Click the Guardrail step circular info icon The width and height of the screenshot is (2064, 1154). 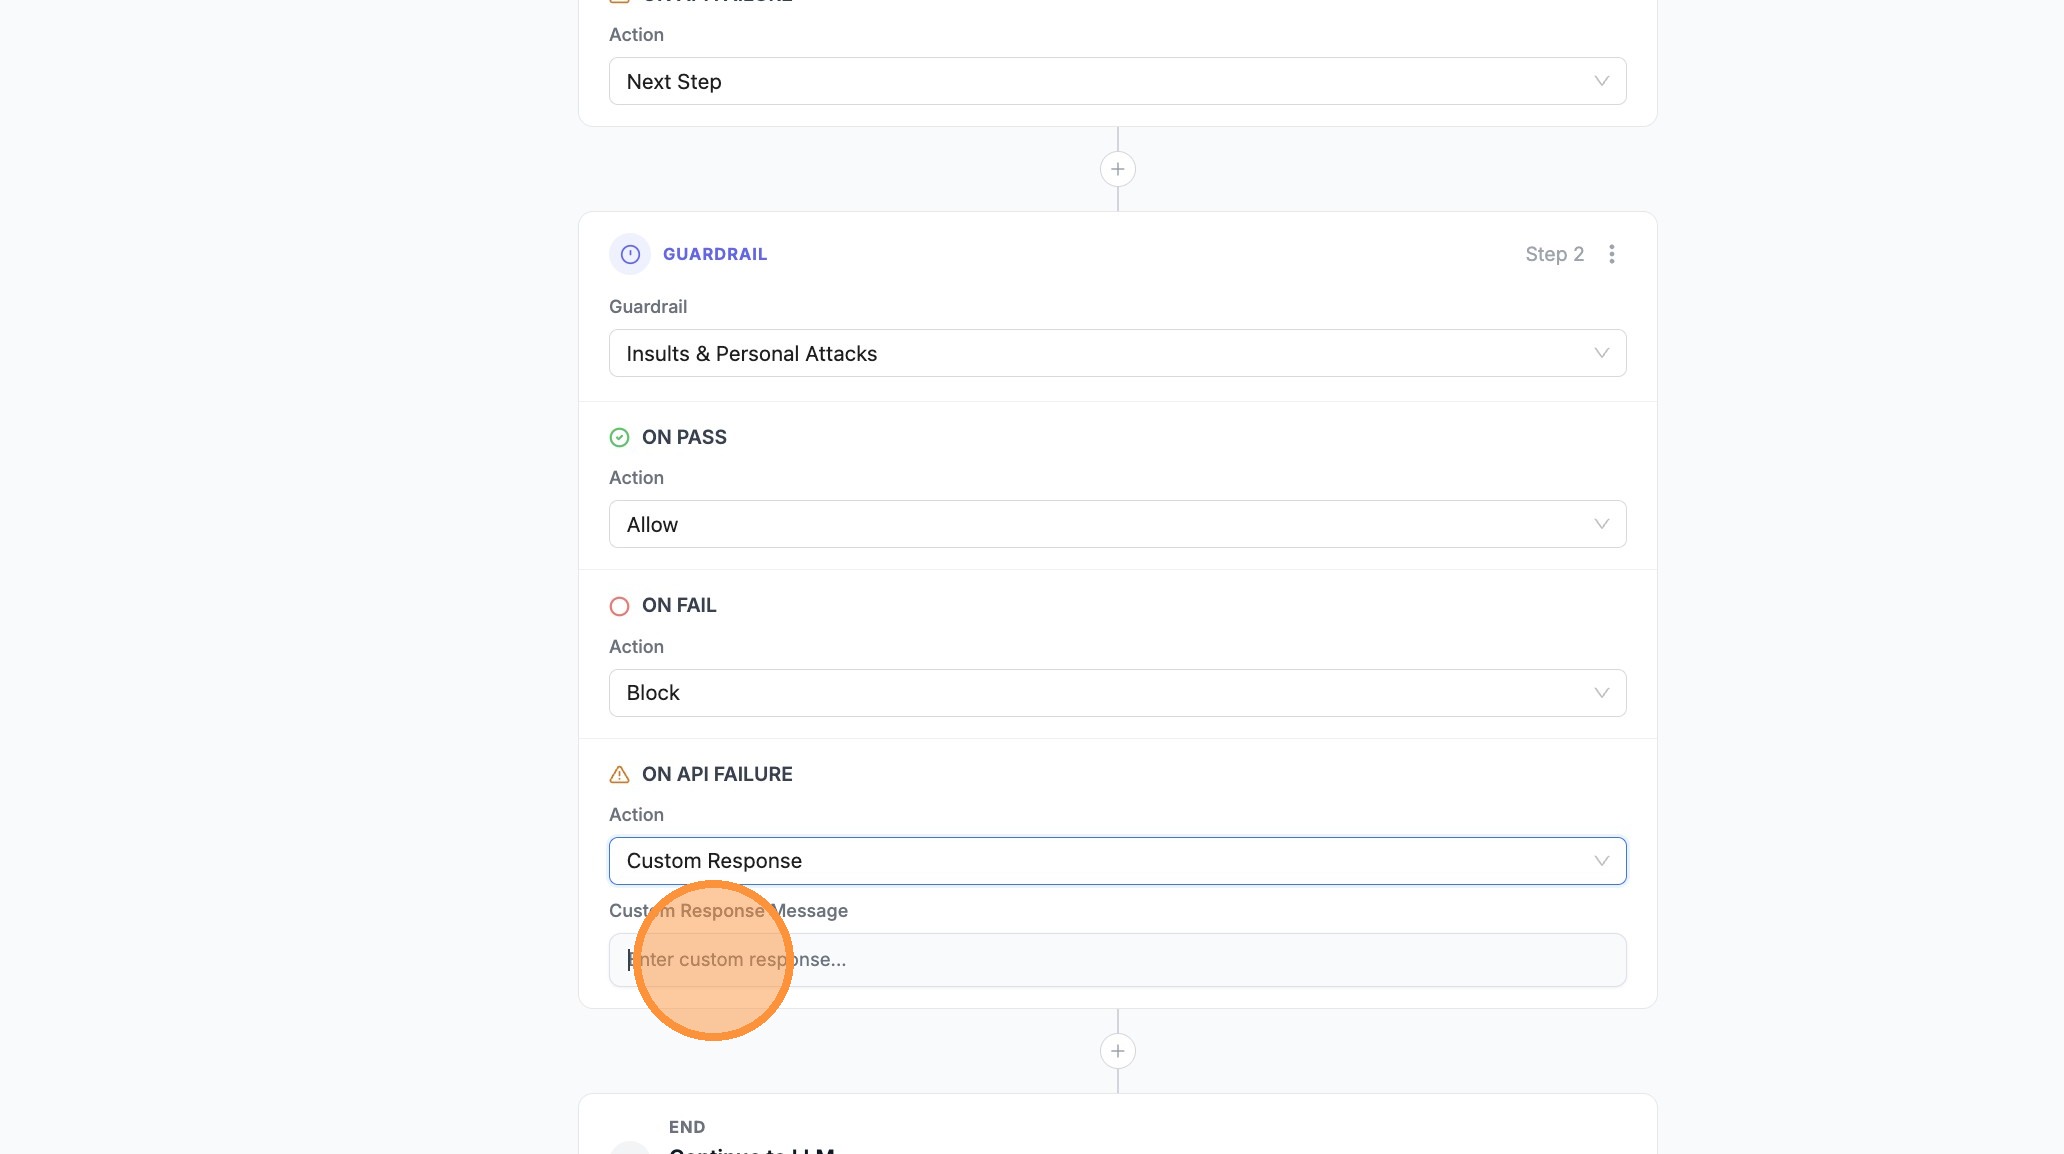[629, 253]
